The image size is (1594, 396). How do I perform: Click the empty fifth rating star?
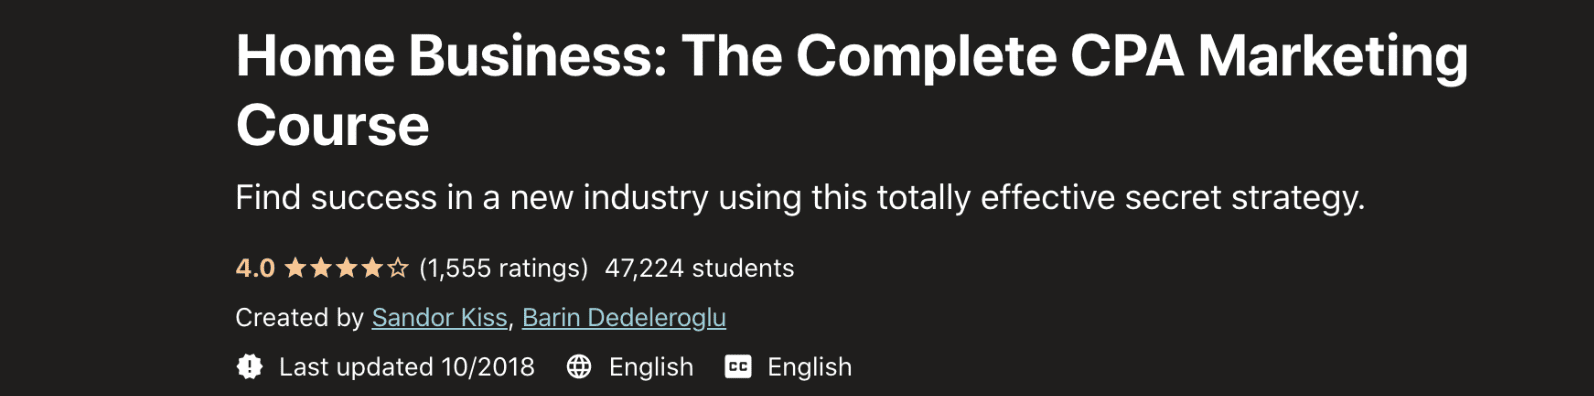coord(398,268)
